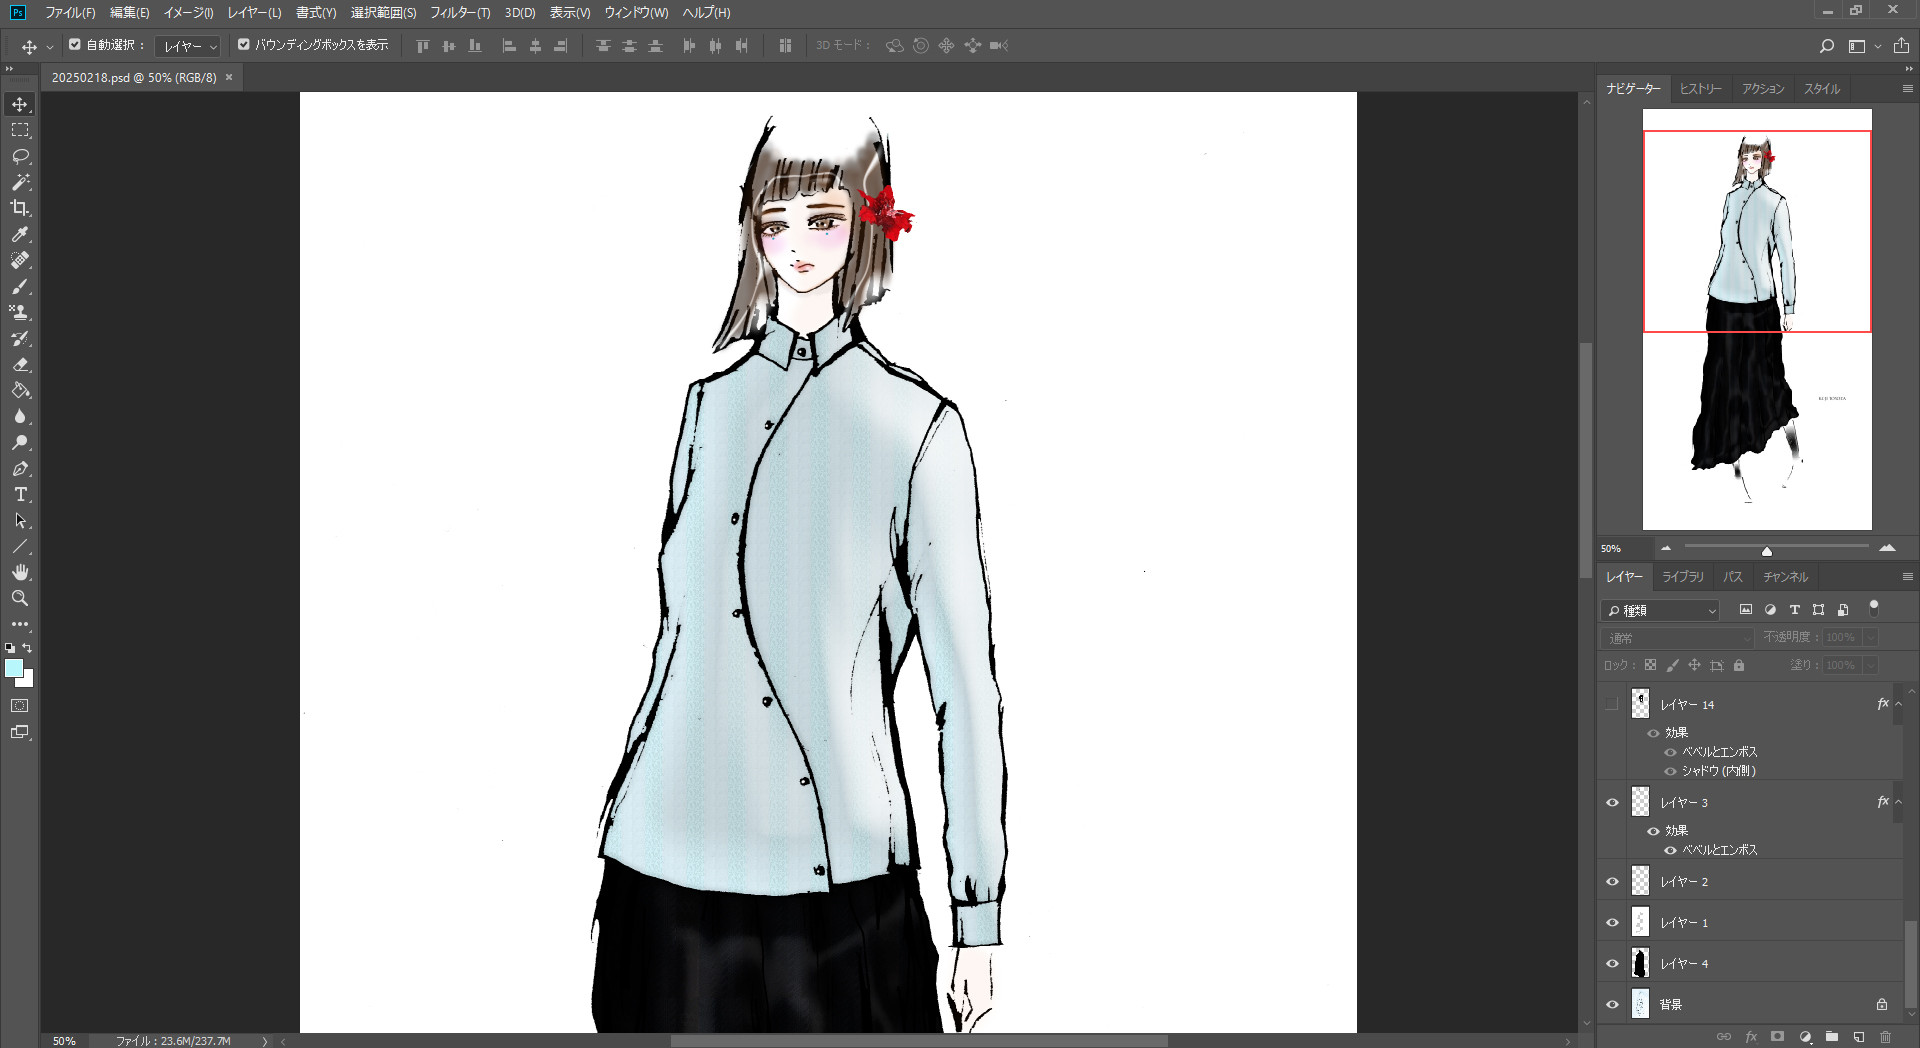Hide レイヤー 4 using its eye icon

(x=1612, y=963)
